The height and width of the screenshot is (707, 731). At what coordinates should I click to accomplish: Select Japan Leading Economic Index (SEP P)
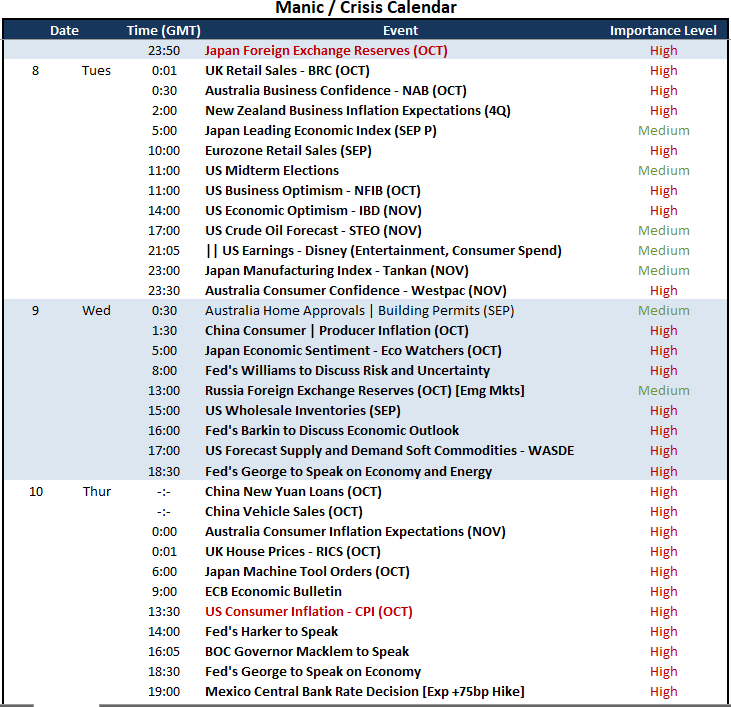click(x=321, y=130)
